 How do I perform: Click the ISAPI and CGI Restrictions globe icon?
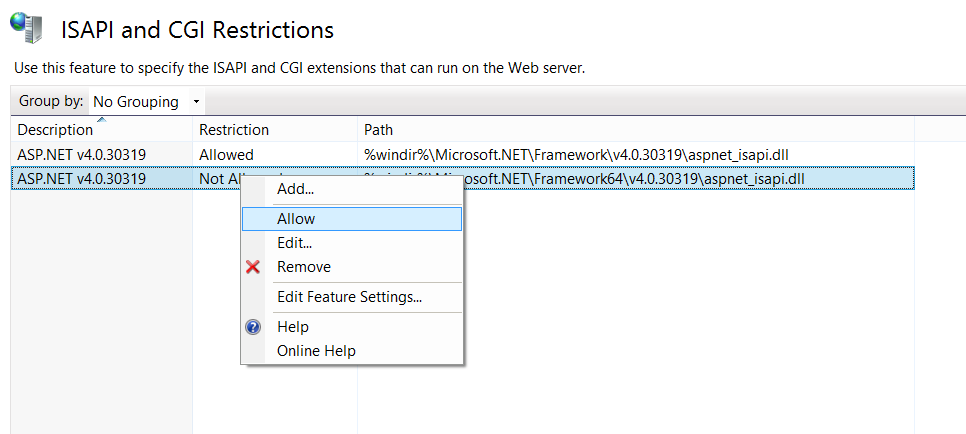pyautogui.click(x=26, y=30)
